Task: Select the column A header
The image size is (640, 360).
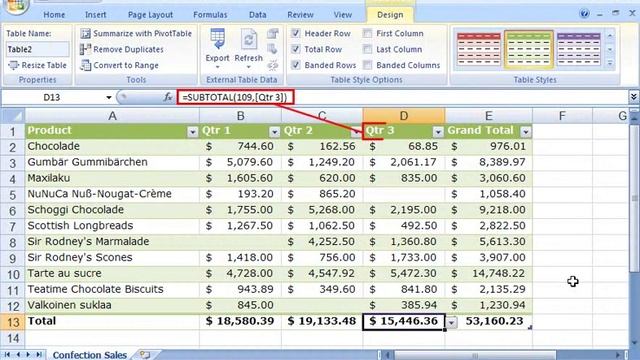Action: point(112,116)
